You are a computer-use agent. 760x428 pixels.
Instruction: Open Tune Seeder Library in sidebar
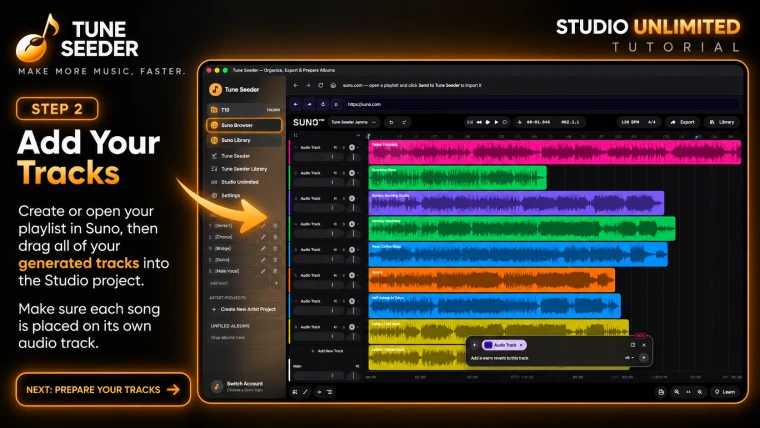point(244,169)
